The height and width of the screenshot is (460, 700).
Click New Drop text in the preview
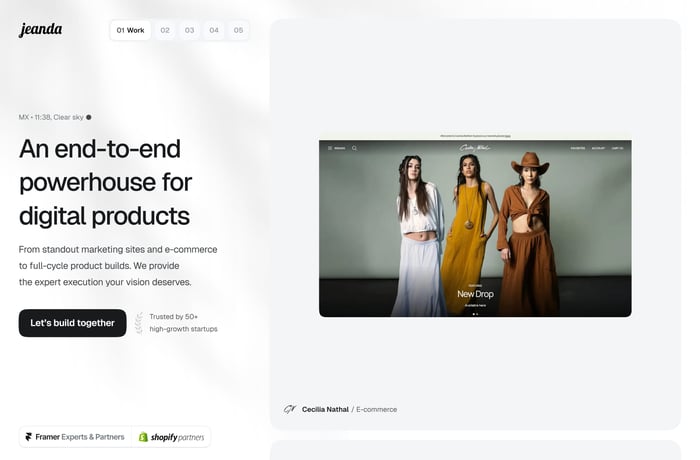(475, 294)
